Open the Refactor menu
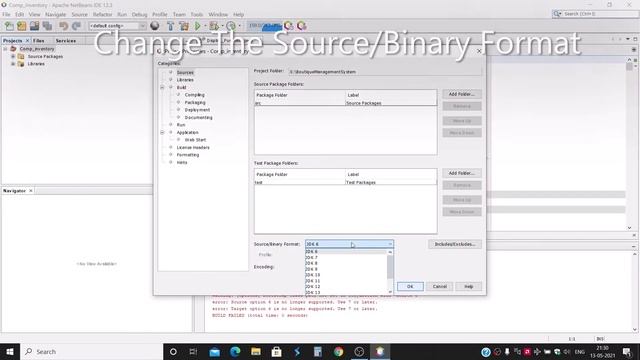 coord(102,14)
